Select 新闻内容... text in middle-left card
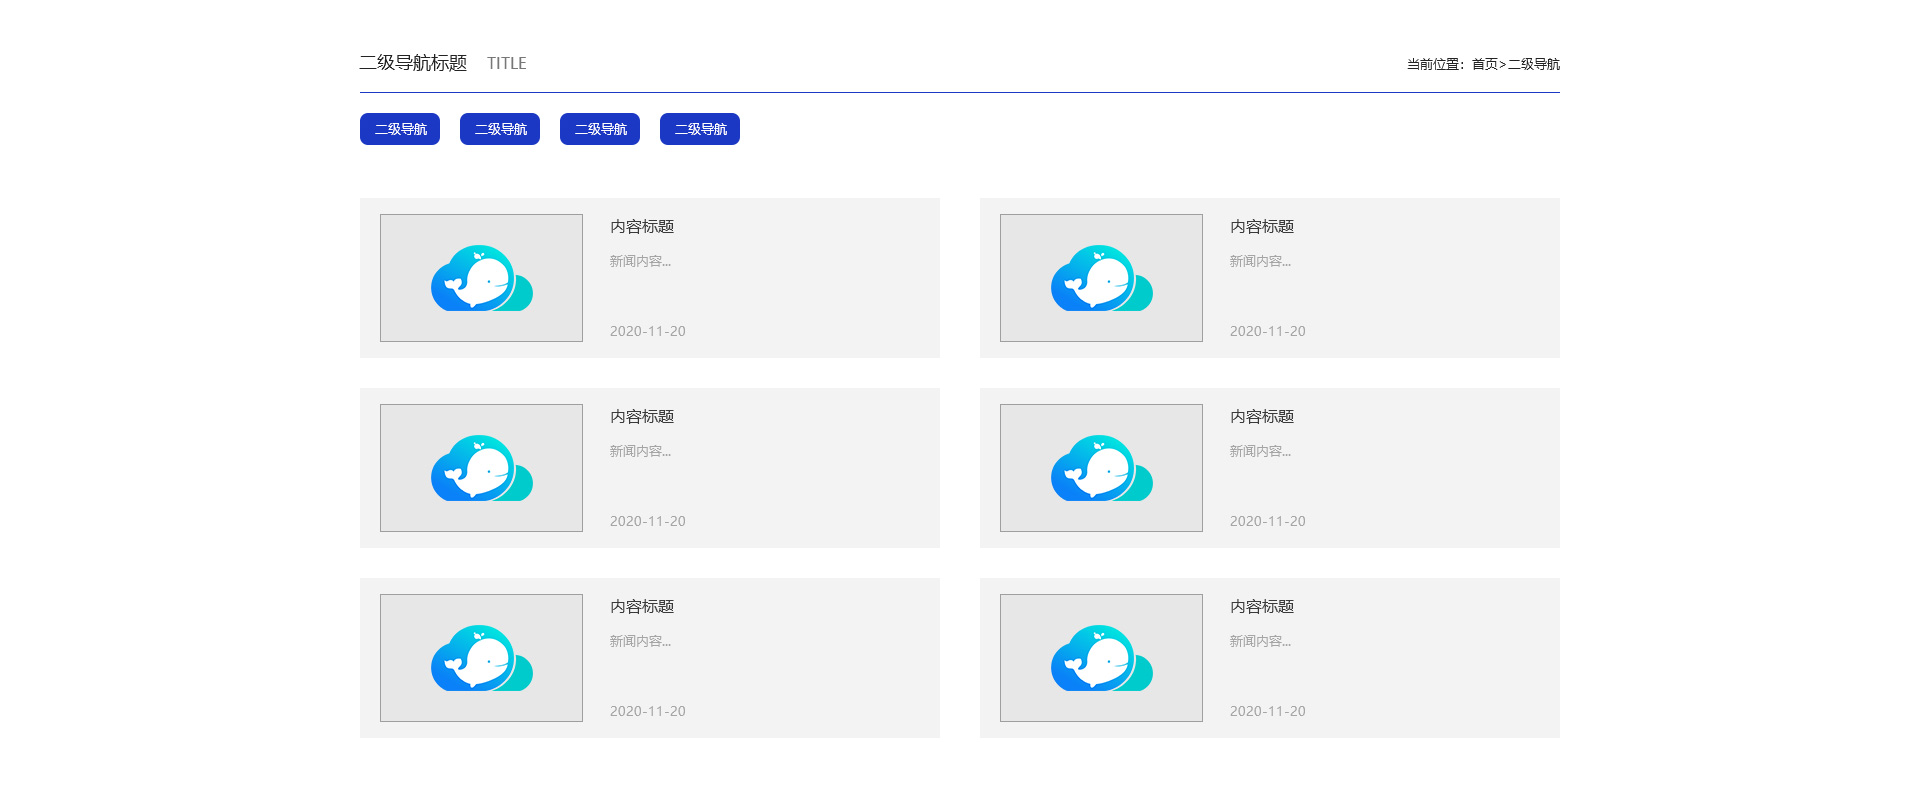The image size is (1920, 800). [x=640, y=451]
